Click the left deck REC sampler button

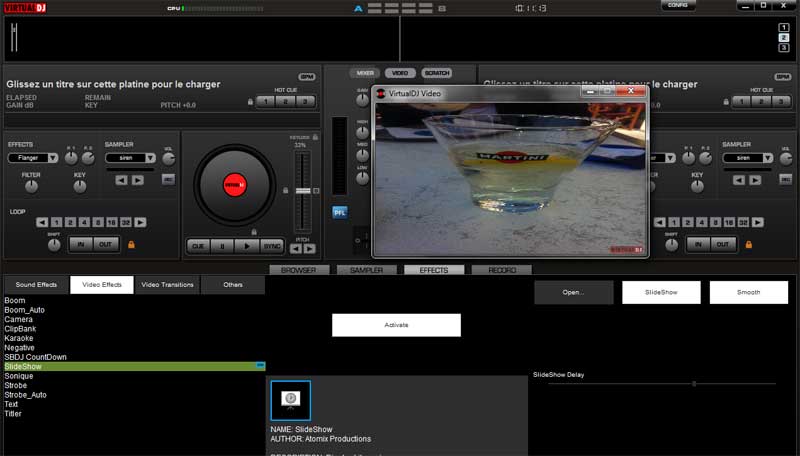coord(168,179)
